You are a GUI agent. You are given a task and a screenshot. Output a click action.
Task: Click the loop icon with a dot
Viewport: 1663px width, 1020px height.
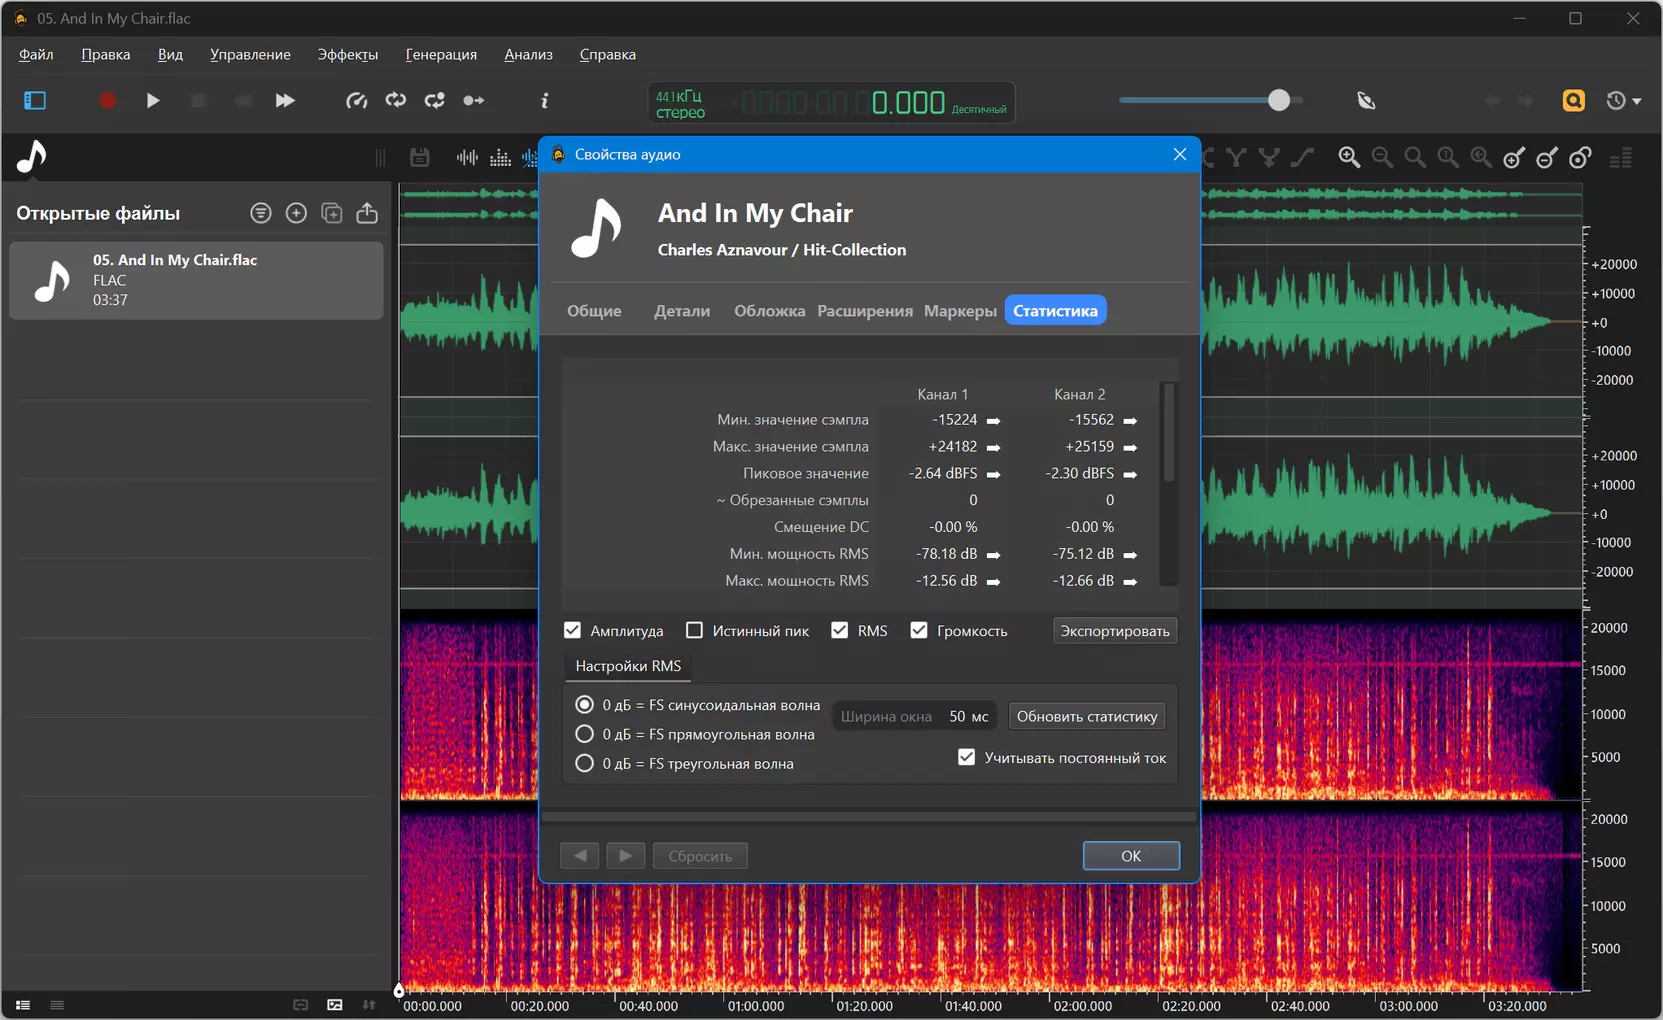tap(435, 100)
